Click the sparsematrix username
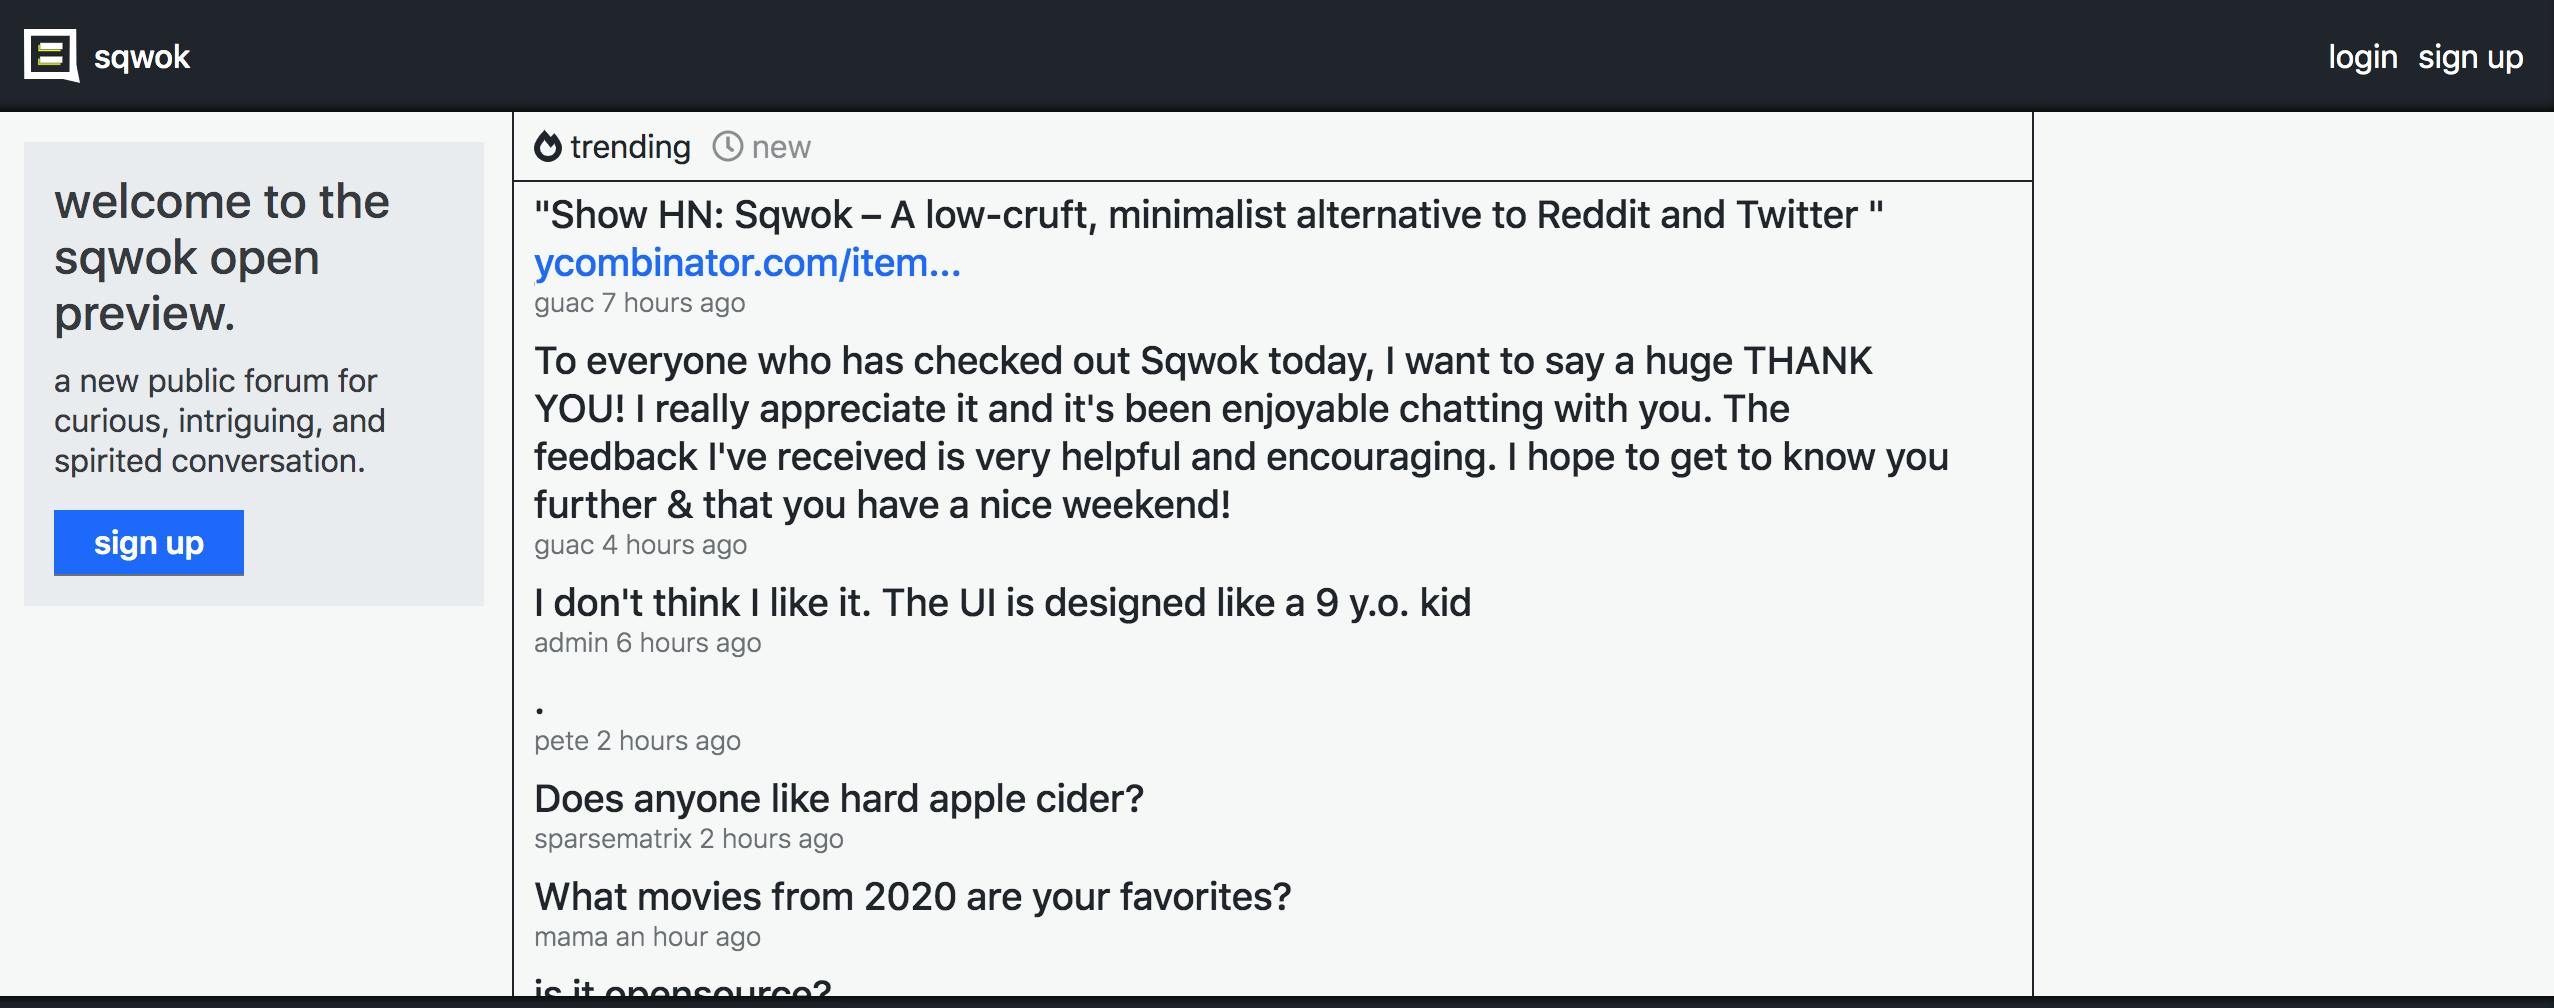Screen dimensions: 2554x1008 (613, 839)
